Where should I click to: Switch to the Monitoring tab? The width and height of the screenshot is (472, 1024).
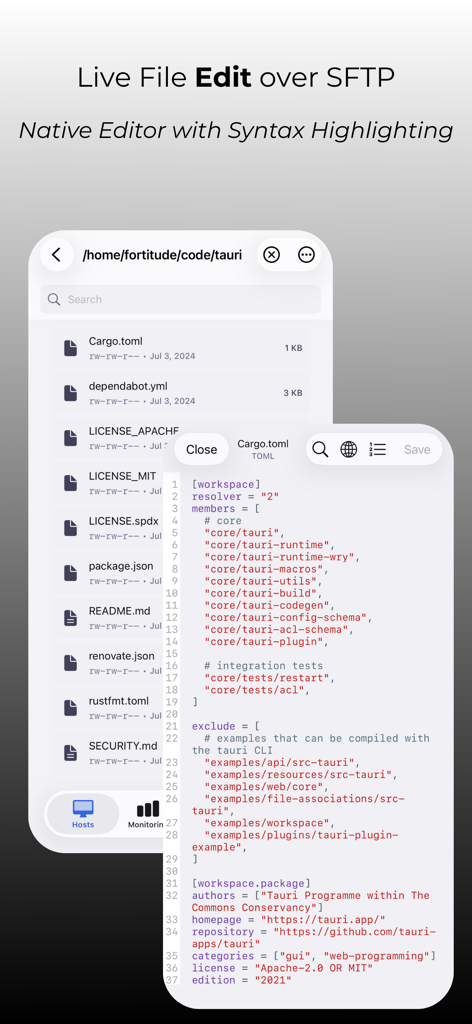146,814
